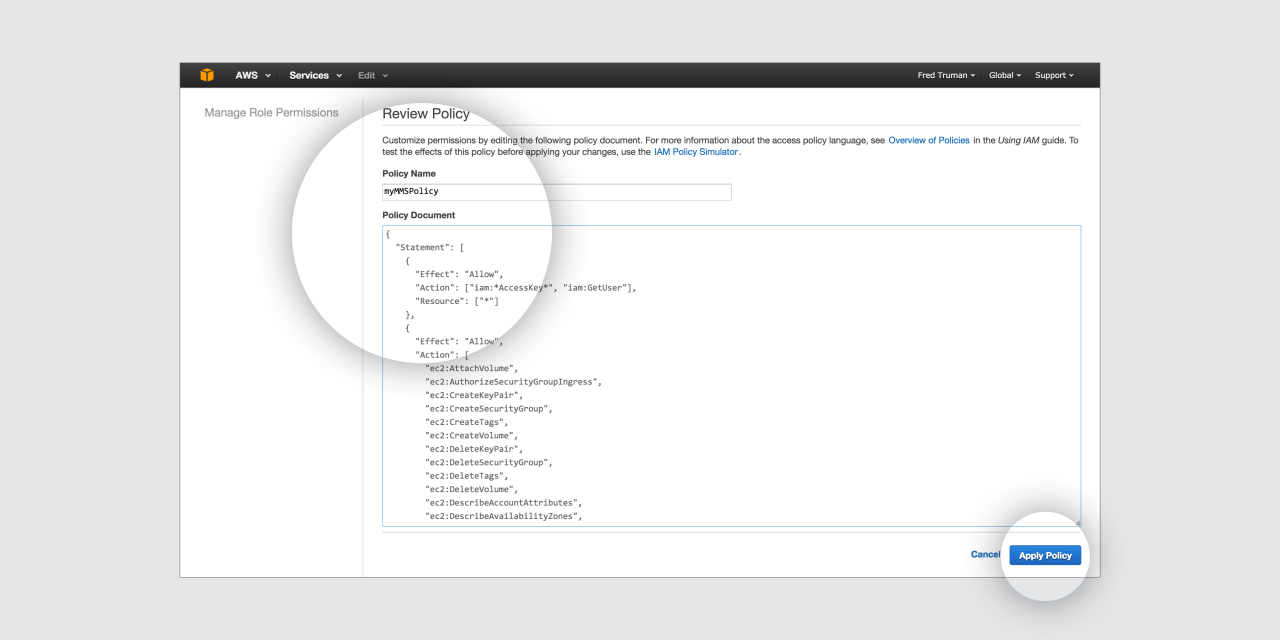Viewport: 1280px width, 640px height.
Task: Open the Support menu
Action: tap(1054, 76)
